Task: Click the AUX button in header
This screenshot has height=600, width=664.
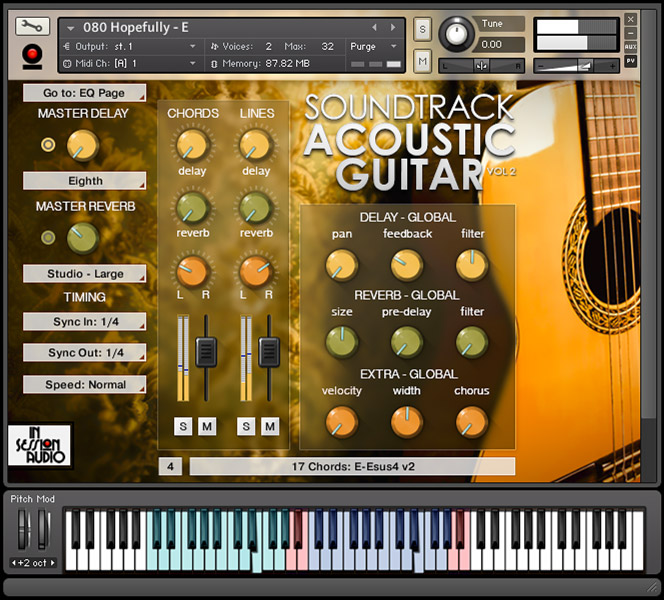Action: point(631,47)
